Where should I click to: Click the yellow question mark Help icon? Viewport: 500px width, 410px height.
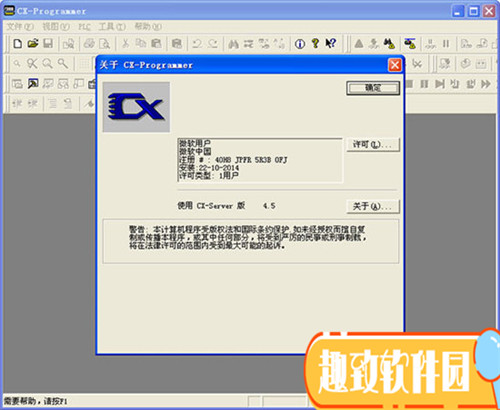point(315,44)
